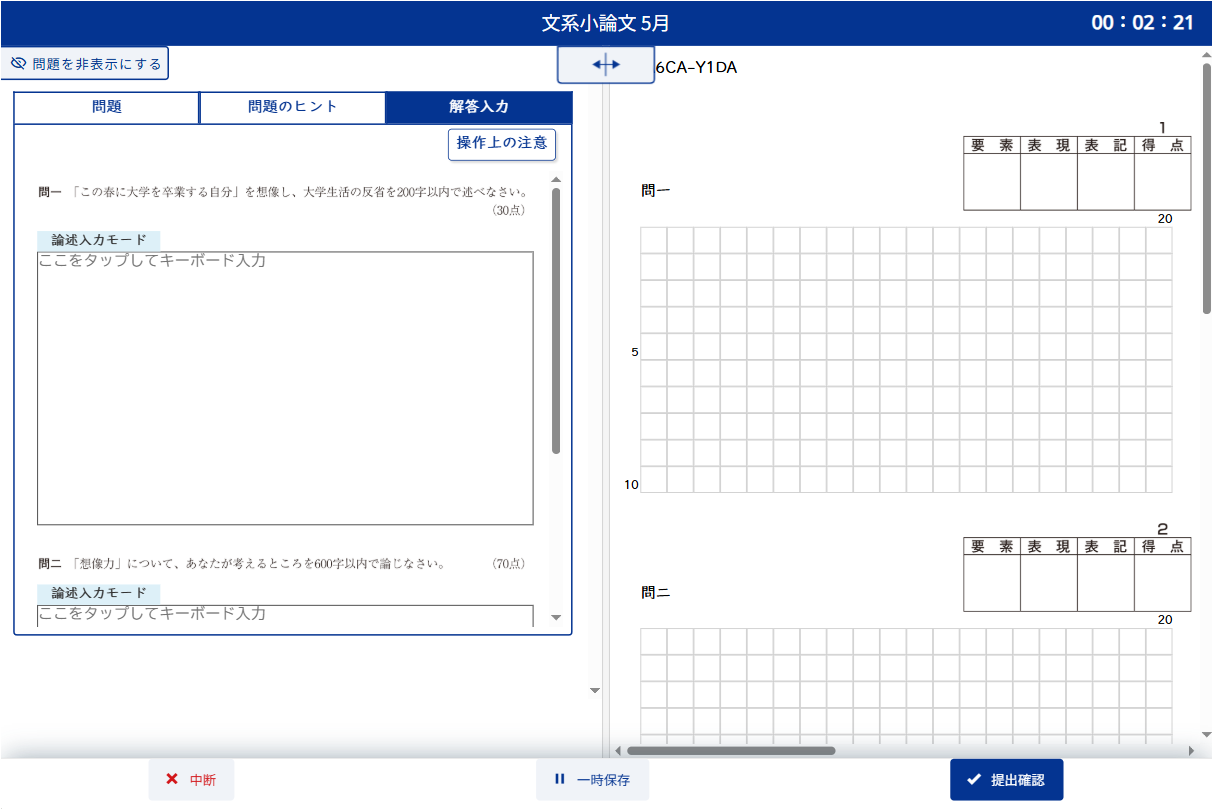Click the eye-slash icon to hide the question
The width and height of the screenshot is (1213, 809).
pos(18,63)
